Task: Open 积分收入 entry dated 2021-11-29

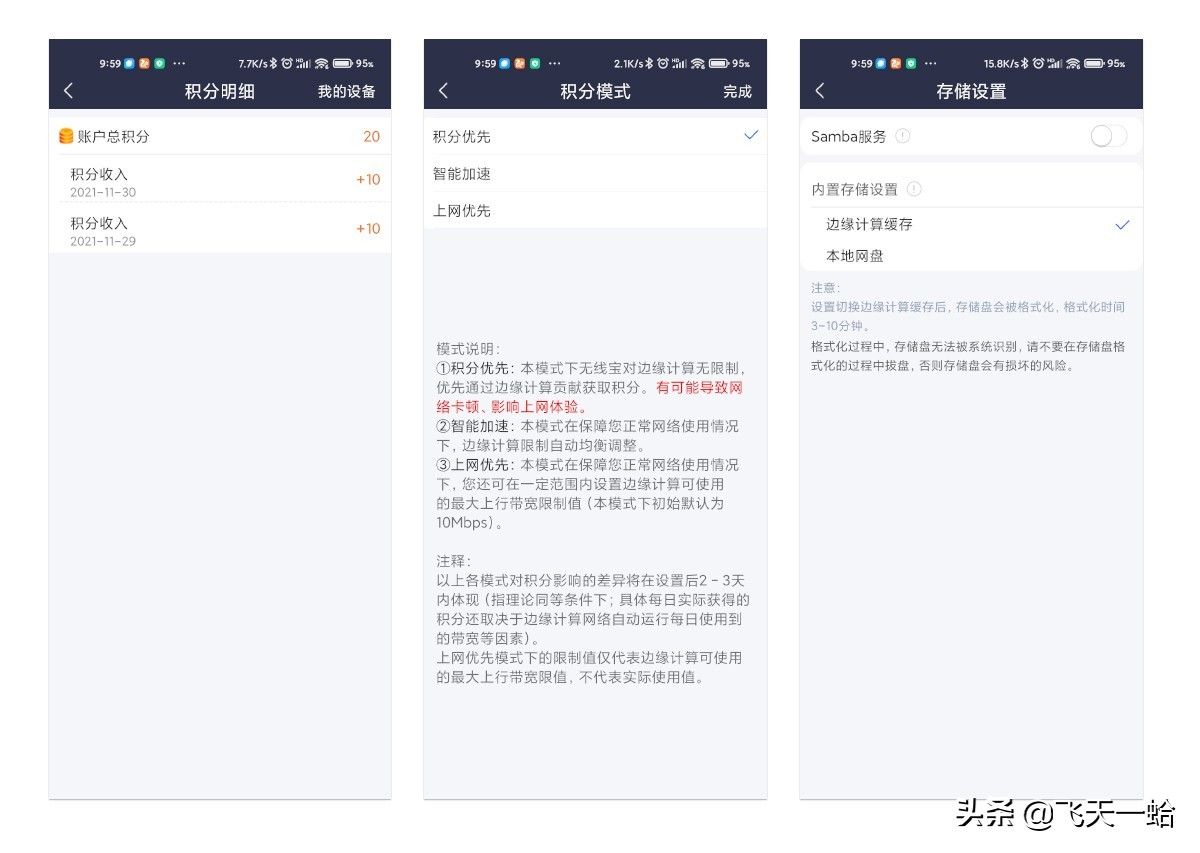Action: pos(220,230)
